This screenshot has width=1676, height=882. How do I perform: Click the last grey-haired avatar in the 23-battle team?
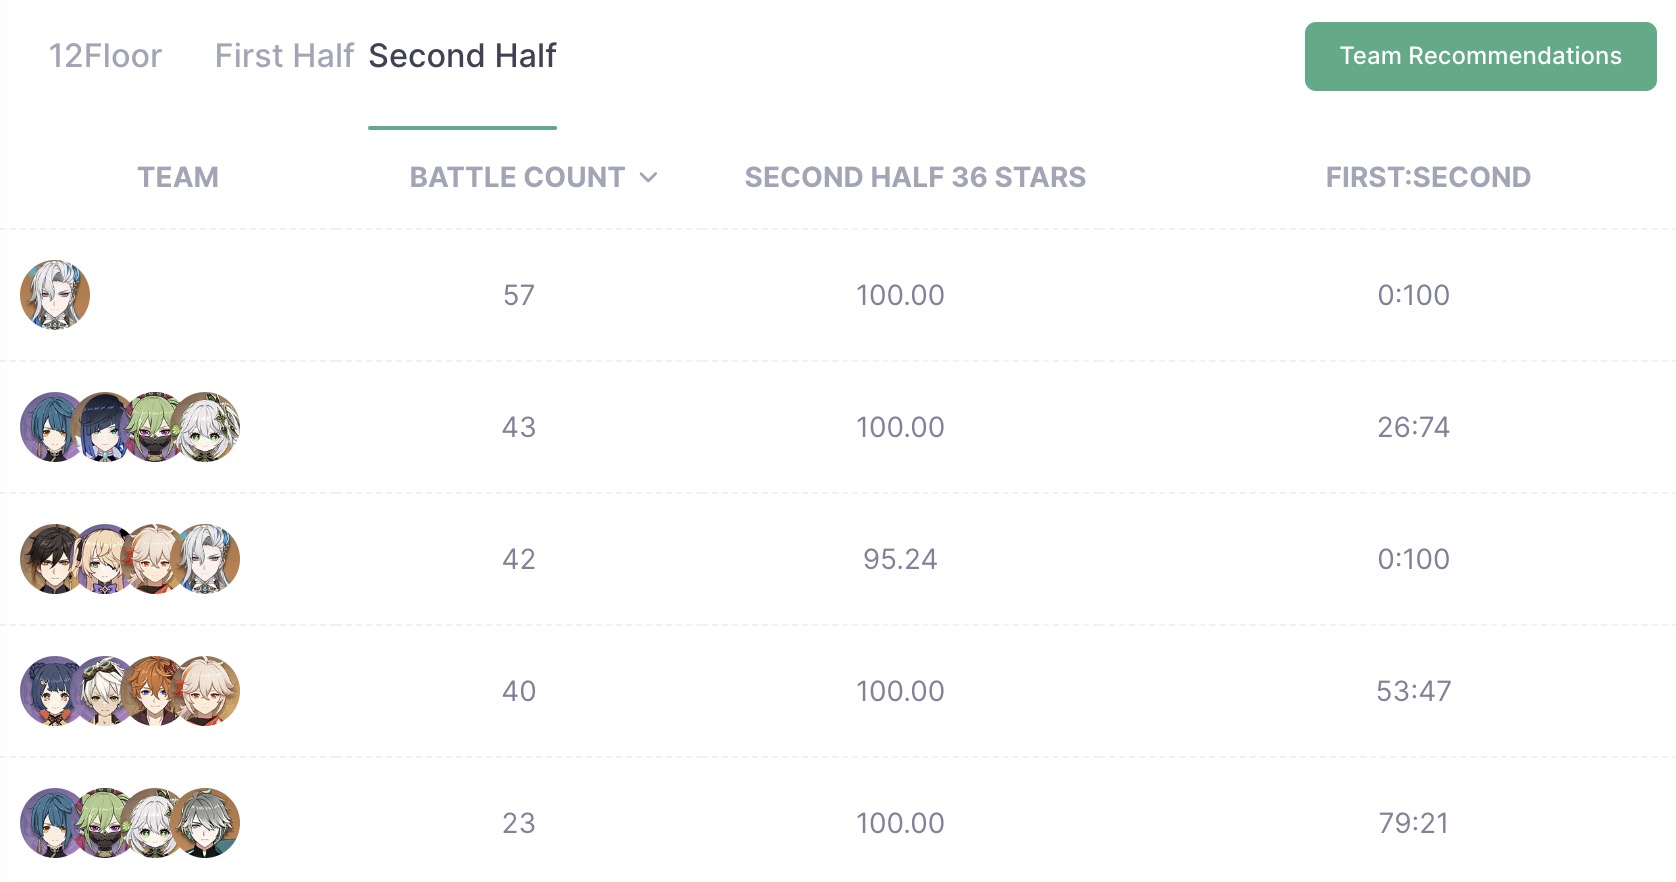208,823
